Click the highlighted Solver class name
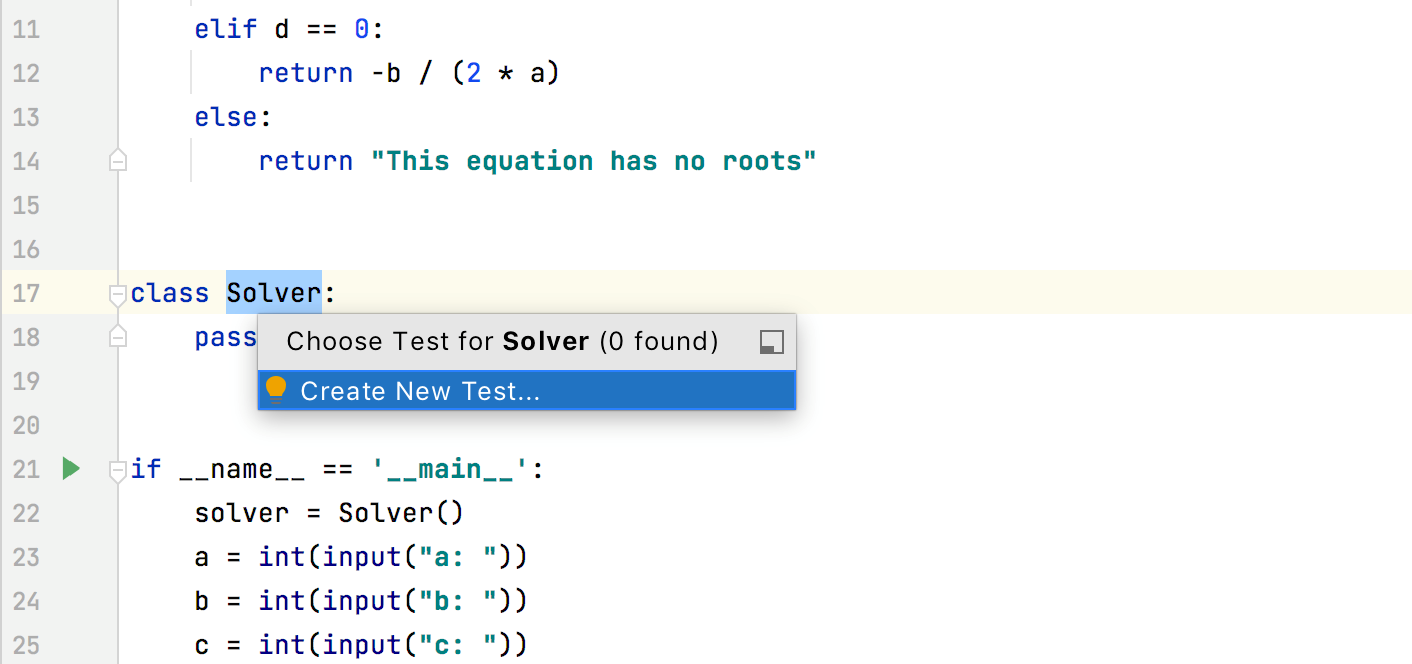Screen dimensions: 1412x664 click(x=273, y=293)
